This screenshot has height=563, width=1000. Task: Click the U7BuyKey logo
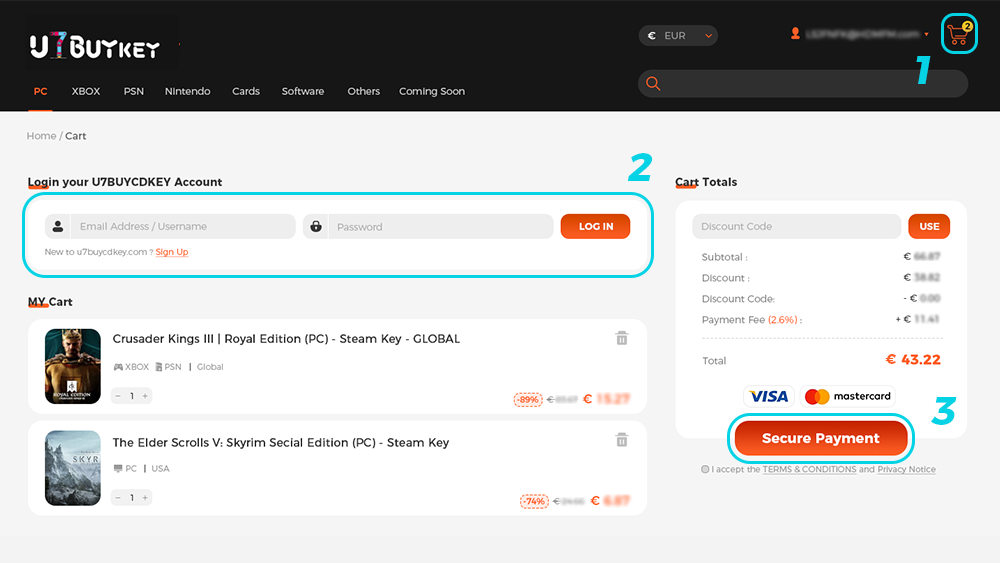95,46
